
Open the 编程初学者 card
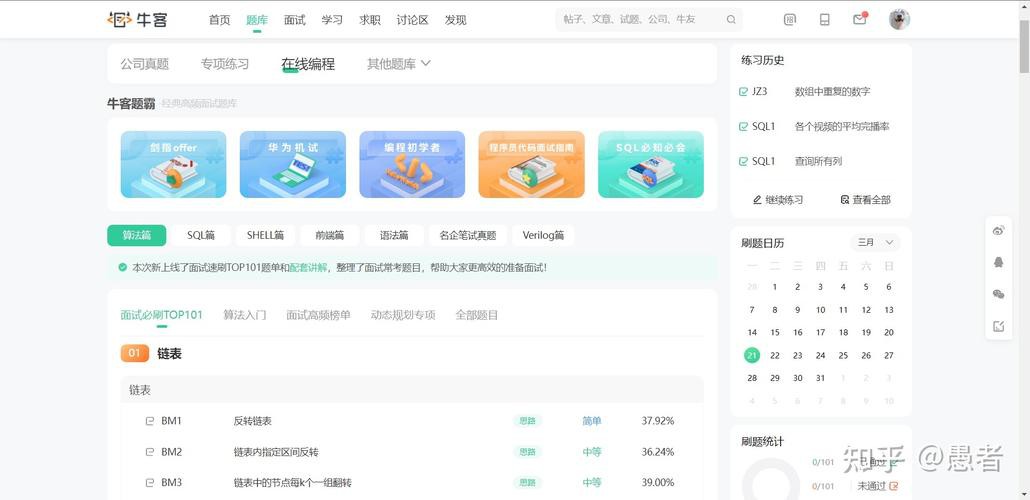click(412, 164)
